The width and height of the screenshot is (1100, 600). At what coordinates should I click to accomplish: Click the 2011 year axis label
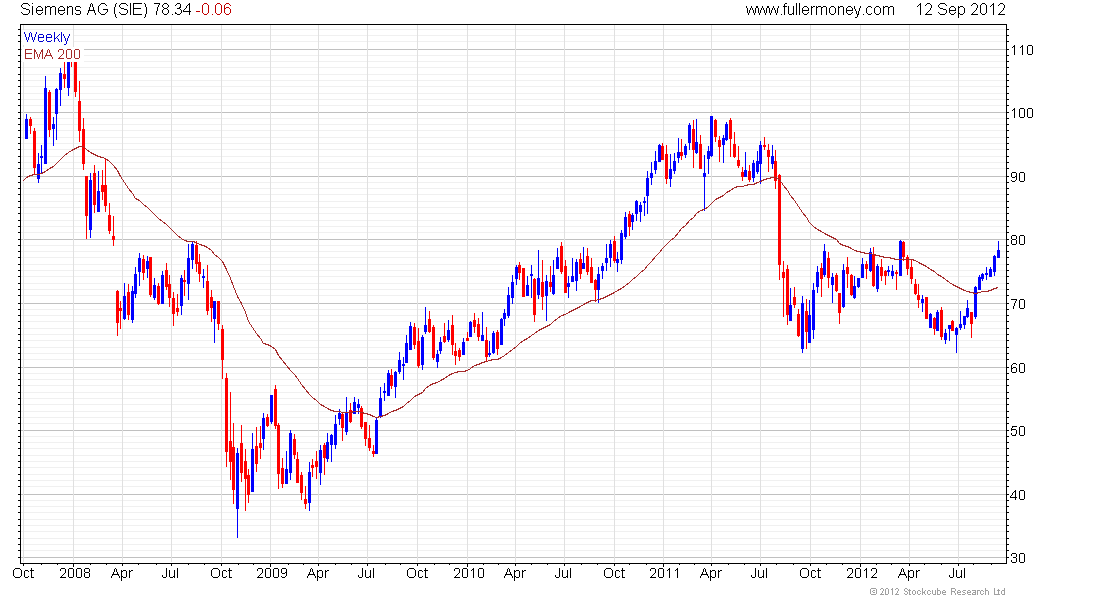tap(664, 573)
